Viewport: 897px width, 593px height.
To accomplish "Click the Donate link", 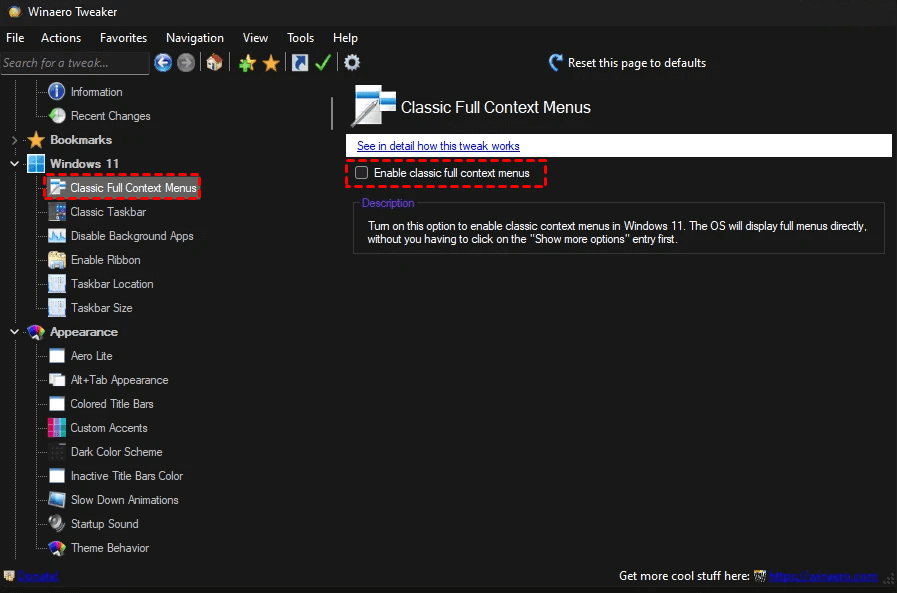I will tap(38, 576).
